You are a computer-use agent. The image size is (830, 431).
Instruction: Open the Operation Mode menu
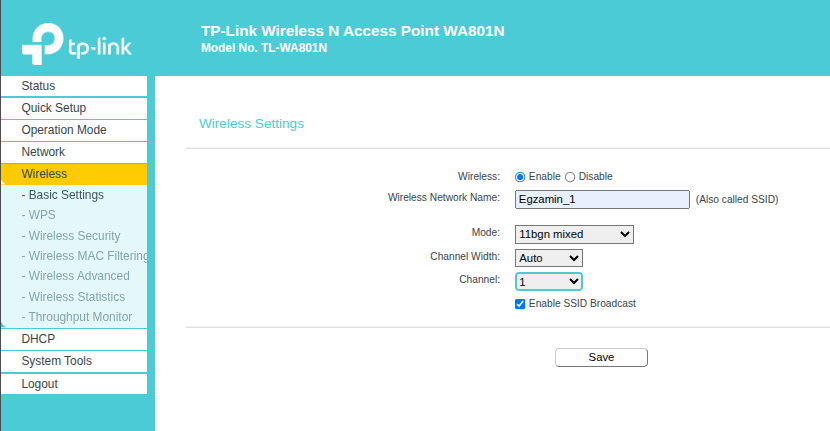coord(74,130)
